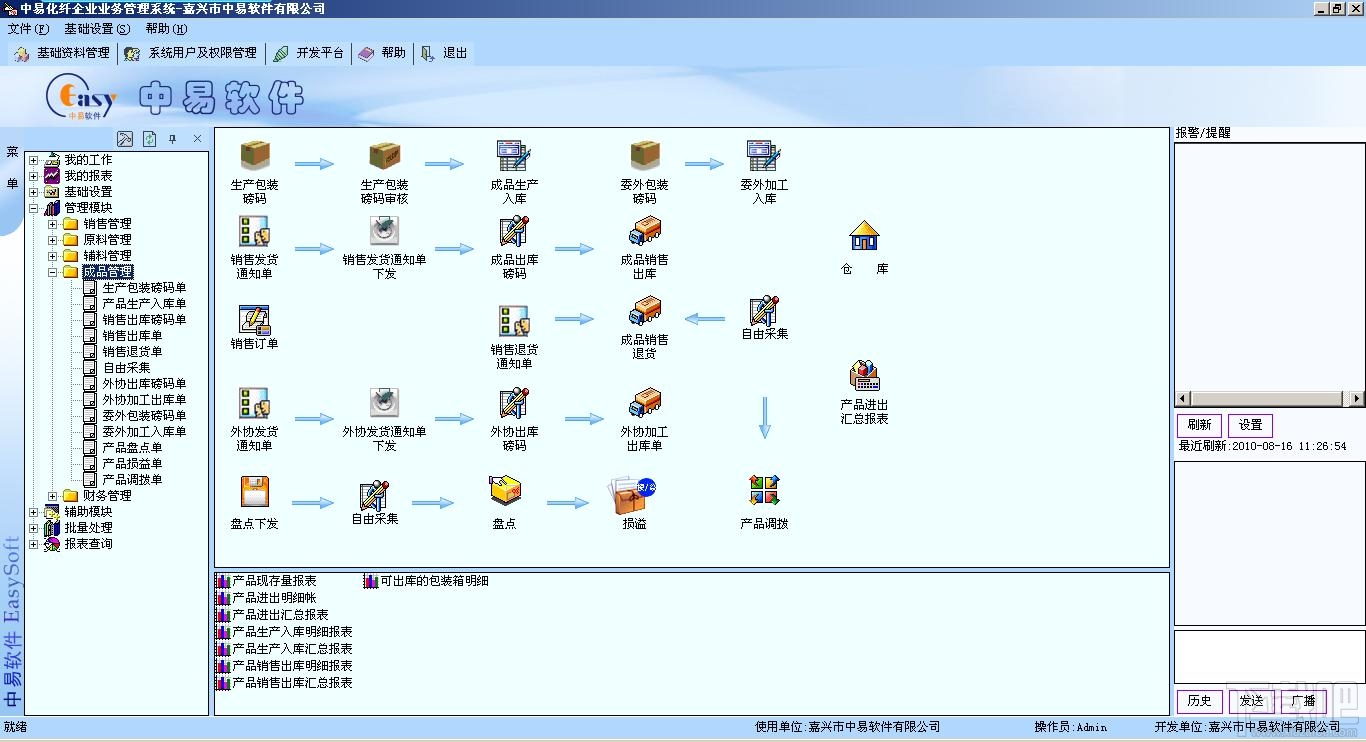Screen dimensions: 1366x742
Task: Click the 盘点下发 floppy disk icon
Action: [x=255, y=492]
